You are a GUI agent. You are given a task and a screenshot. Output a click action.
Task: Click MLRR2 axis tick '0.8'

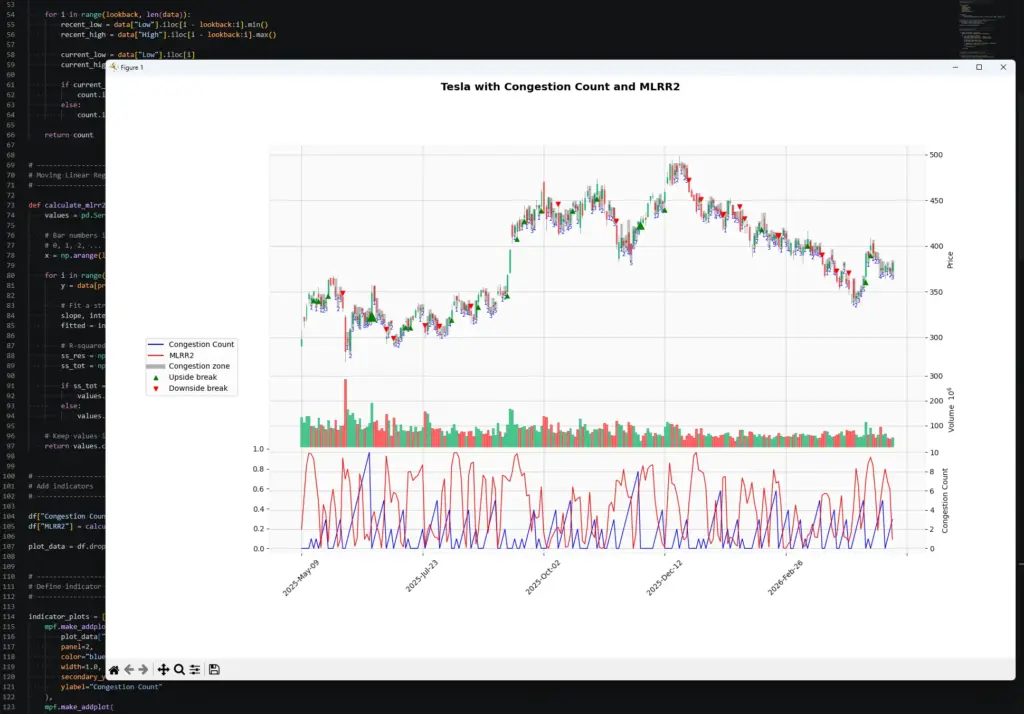[x=258, y=469]
